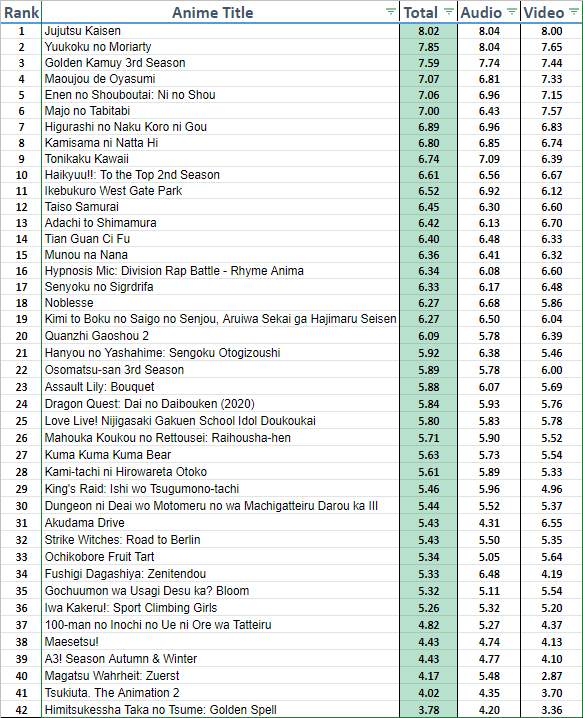This screenshot has height=718, width=583.
Task: Select Himitsukessha total score 3.78
Action: point(428,709)
